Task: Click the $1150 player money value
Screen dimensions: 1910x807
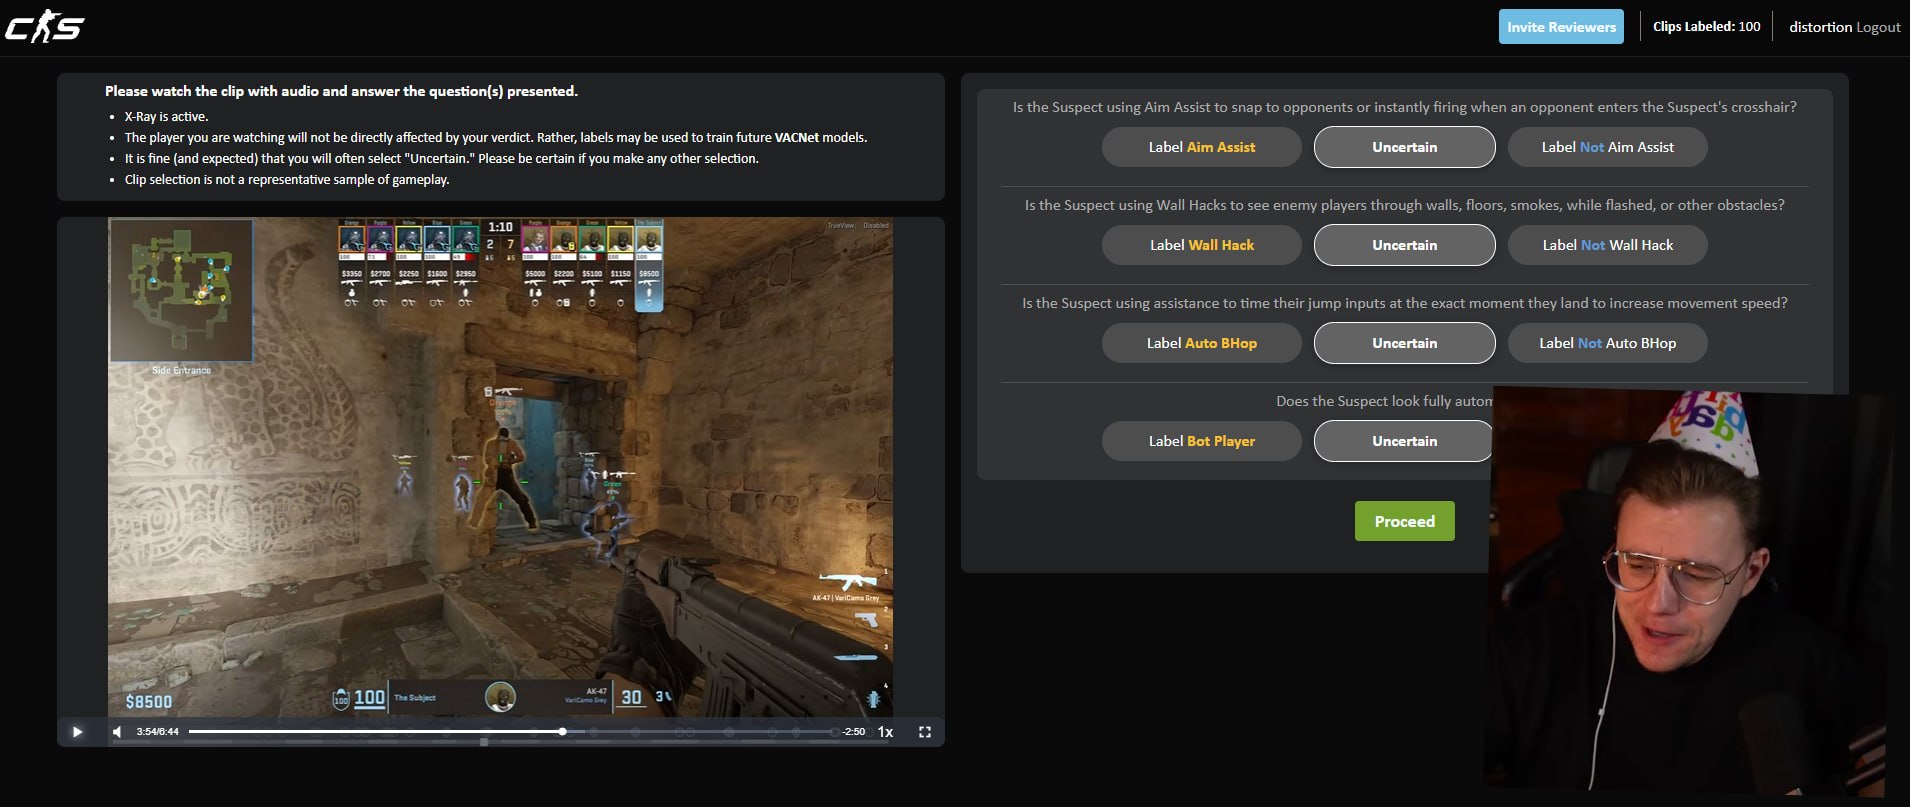Action: pyautogui.click(x=621, y=273)
